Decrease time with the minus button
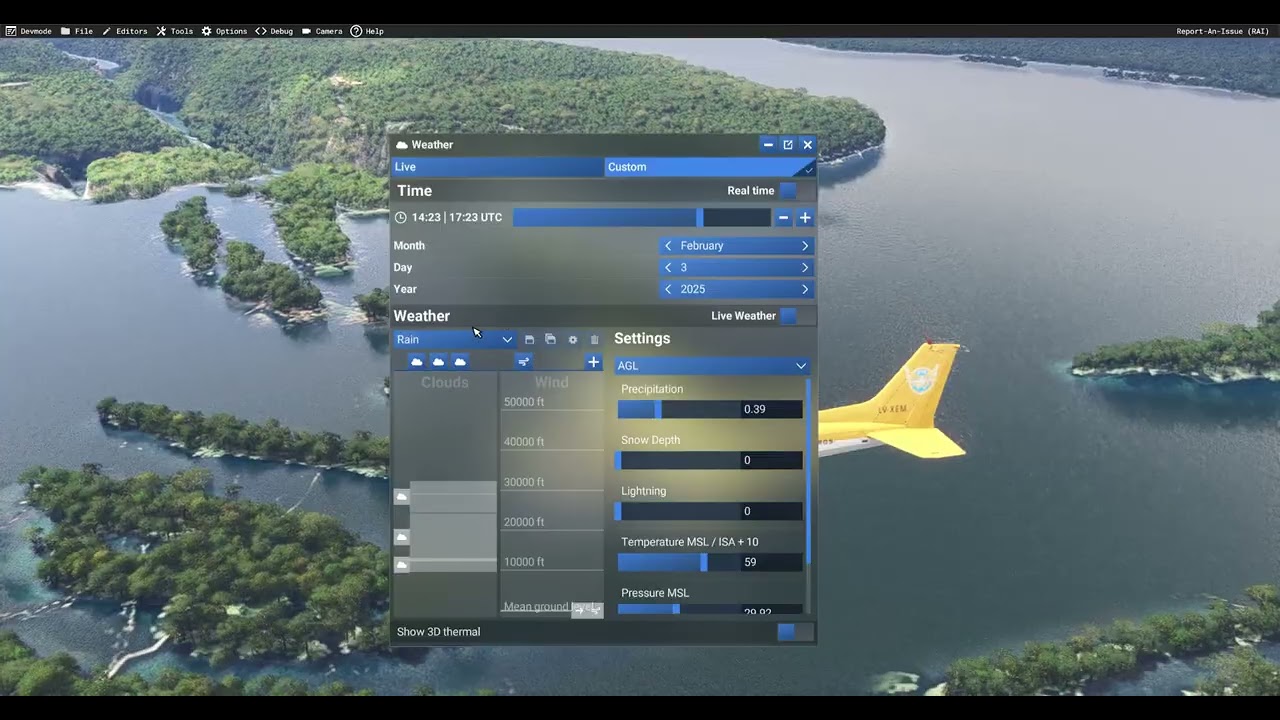The width and height of the screenshot is (1280, 720). tap(783, 217)
